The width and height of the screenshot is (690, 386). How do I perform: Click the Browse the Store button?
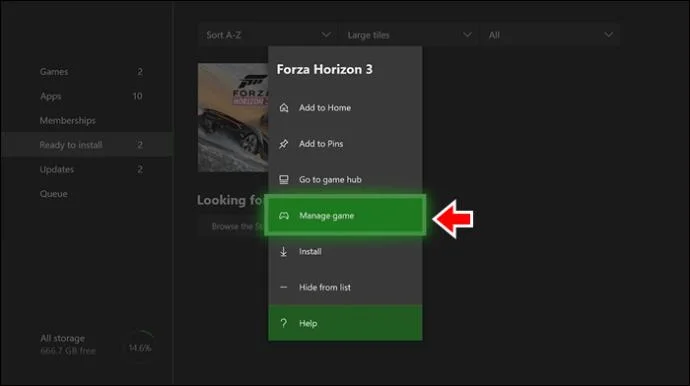click(232, 226)
